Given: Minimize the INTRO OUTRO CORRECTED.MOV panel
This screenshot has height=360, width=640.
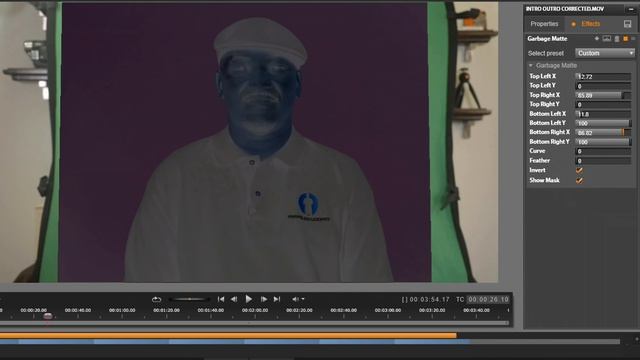Looking at the screenshot, I should click(631, 9).
